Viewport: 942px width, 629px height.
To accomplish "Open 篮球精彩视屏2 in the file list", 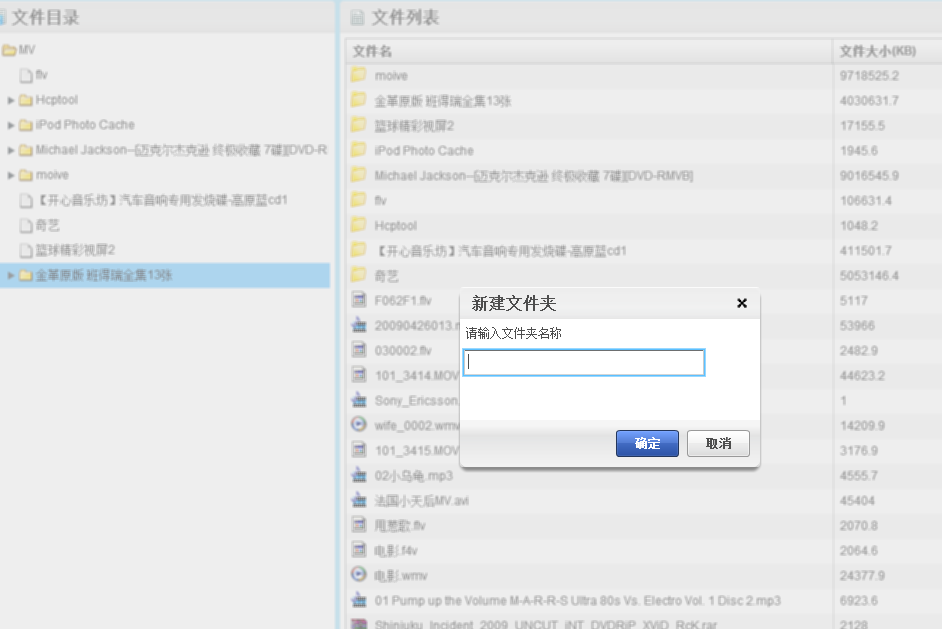I will (414, 126).
